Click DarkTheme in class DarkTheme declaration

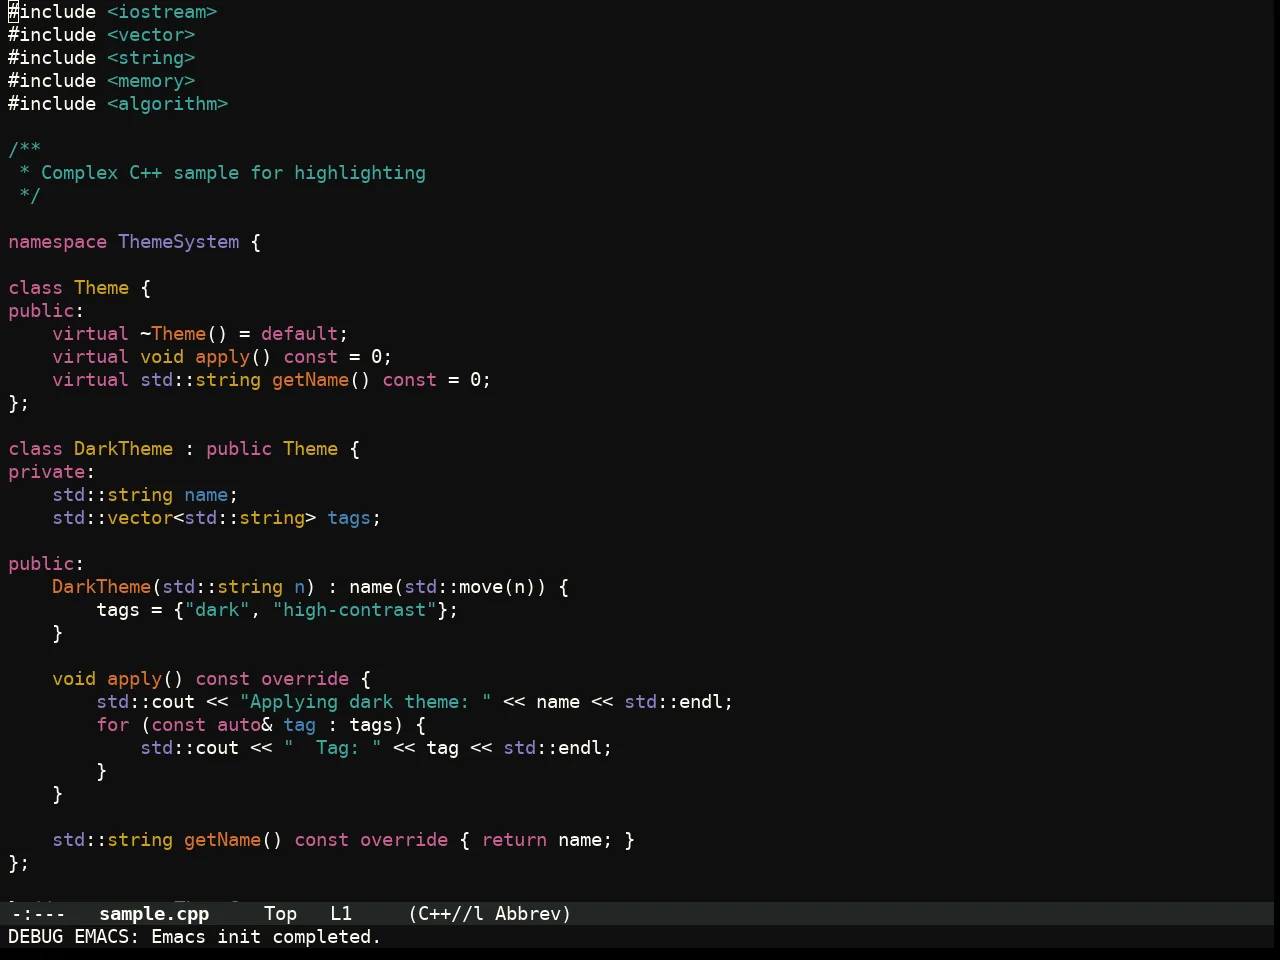click(x=124, y=449)
